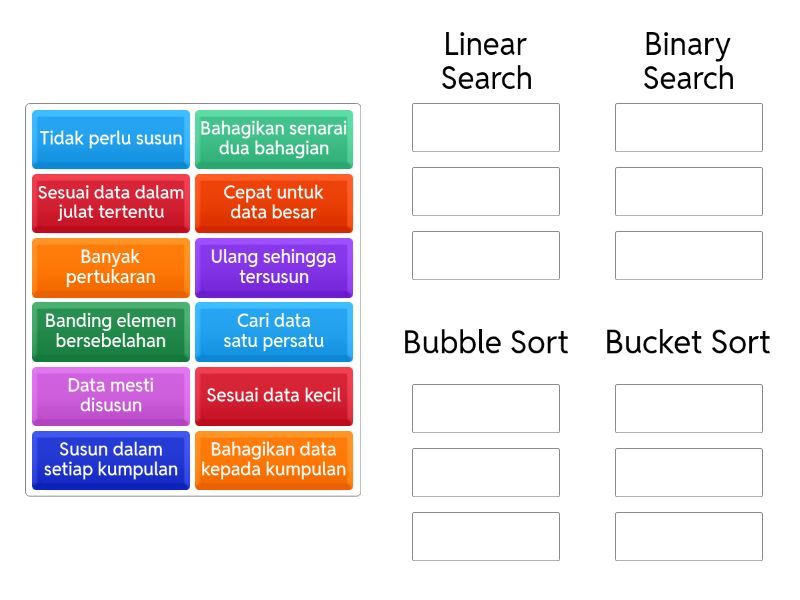Click the 'Bahagikan senarai dua bahagian' tile
Image resolution: width=800 pixels, height=600 pixels.
[x=274, y=139]
